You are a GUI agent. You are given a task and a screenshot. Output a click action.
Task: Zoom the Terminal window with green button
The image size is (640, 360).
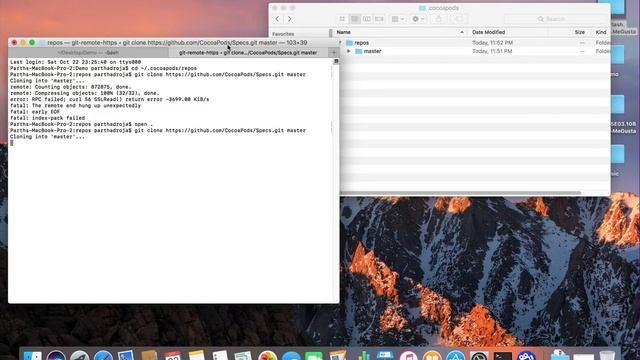tap(32, 42)
